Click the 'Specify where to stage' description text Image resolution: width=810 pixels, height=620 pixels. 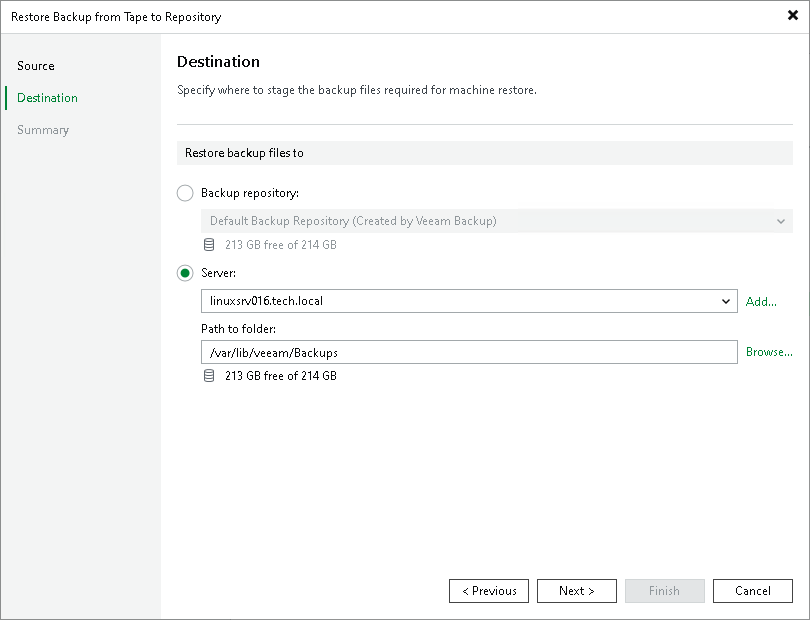point(356,90)
